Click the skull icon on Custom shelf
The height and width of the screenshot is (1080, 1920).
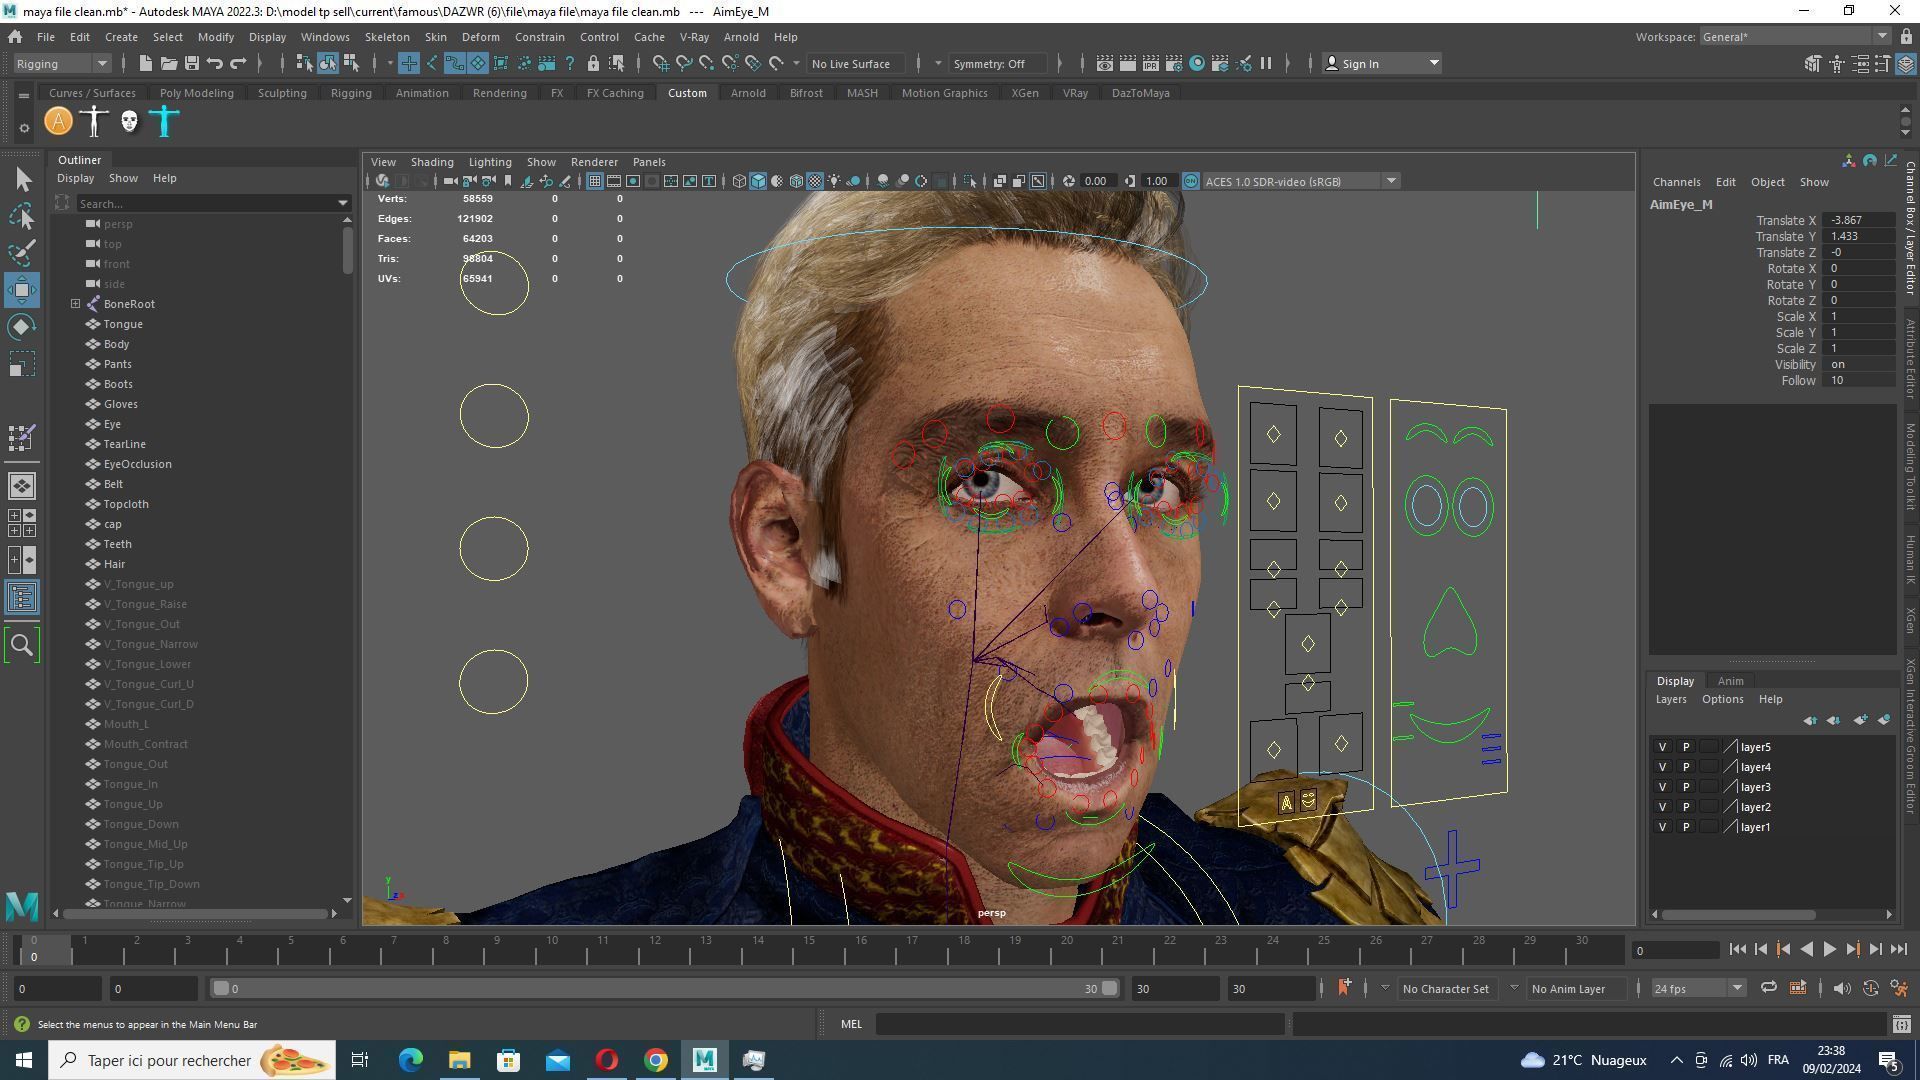click(129, 121)
